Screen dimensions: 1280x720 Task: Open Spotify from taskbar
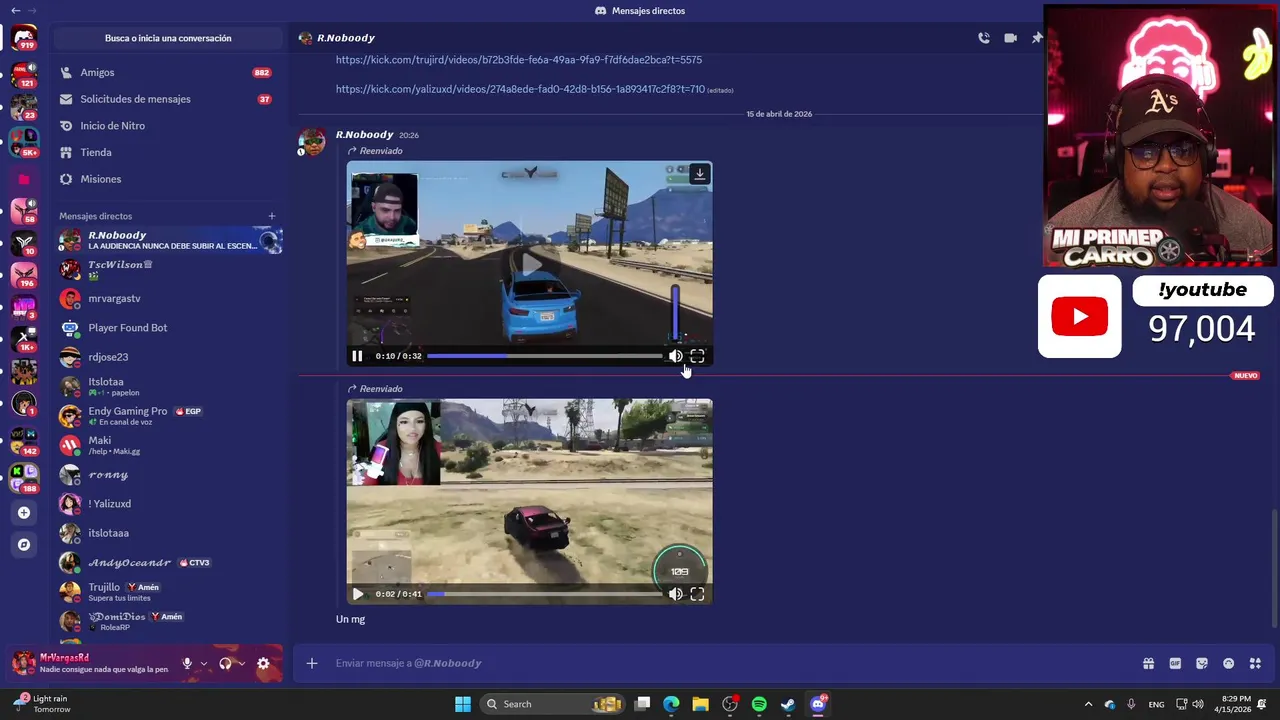tap(759, 704)
